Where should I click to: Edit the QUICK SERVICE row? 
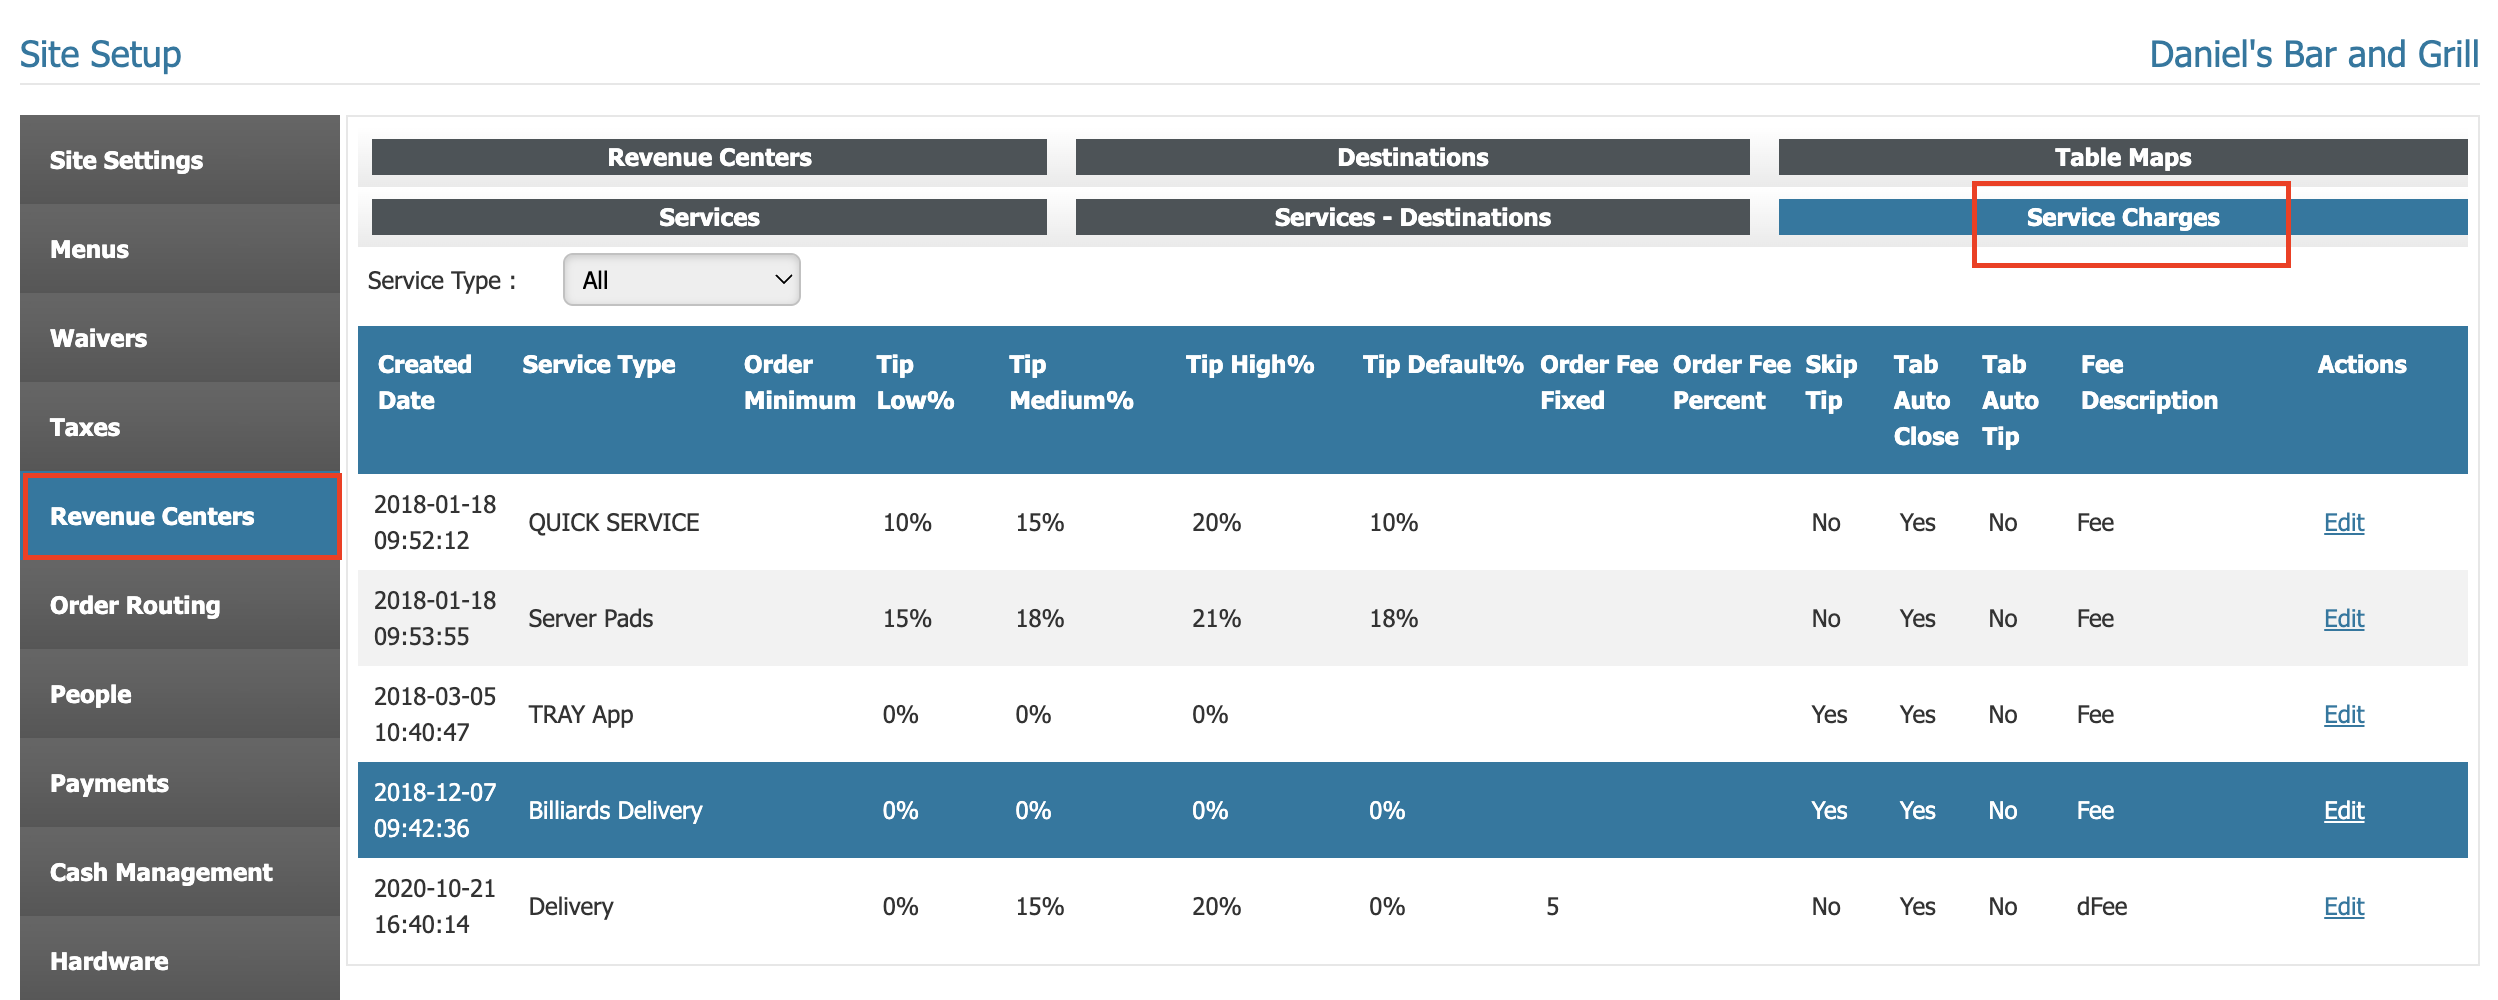[x=2343, y=523]
